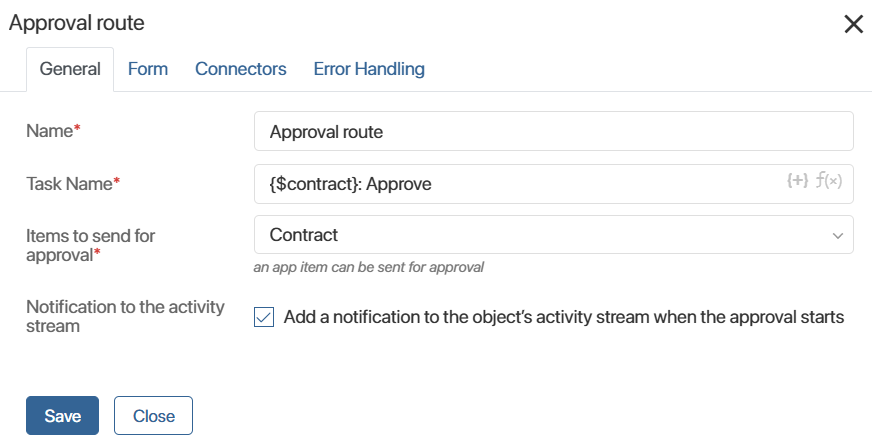Switch to the Form tab

tap(148, 69)
